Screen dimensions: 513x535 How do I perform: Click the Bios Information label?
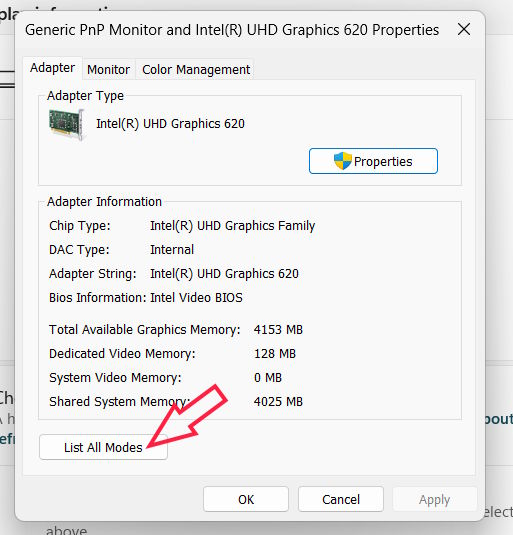pyautogui.click(x=98, y=298)
